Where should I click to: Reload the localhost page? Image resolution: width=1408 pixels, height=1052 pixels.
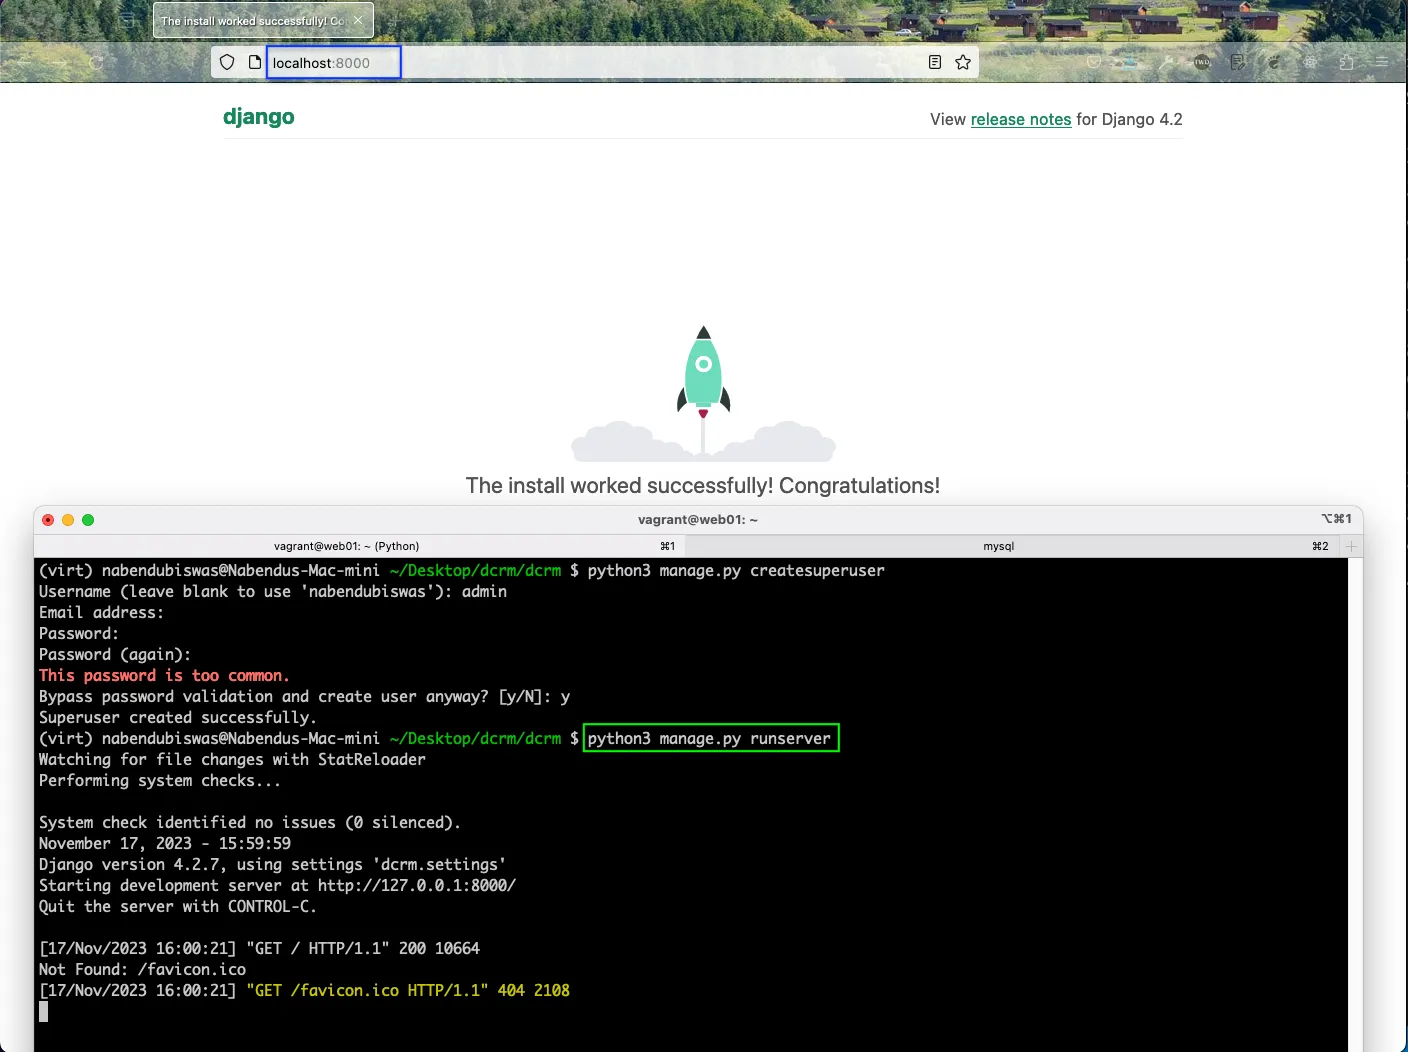[x=96, y=62]
